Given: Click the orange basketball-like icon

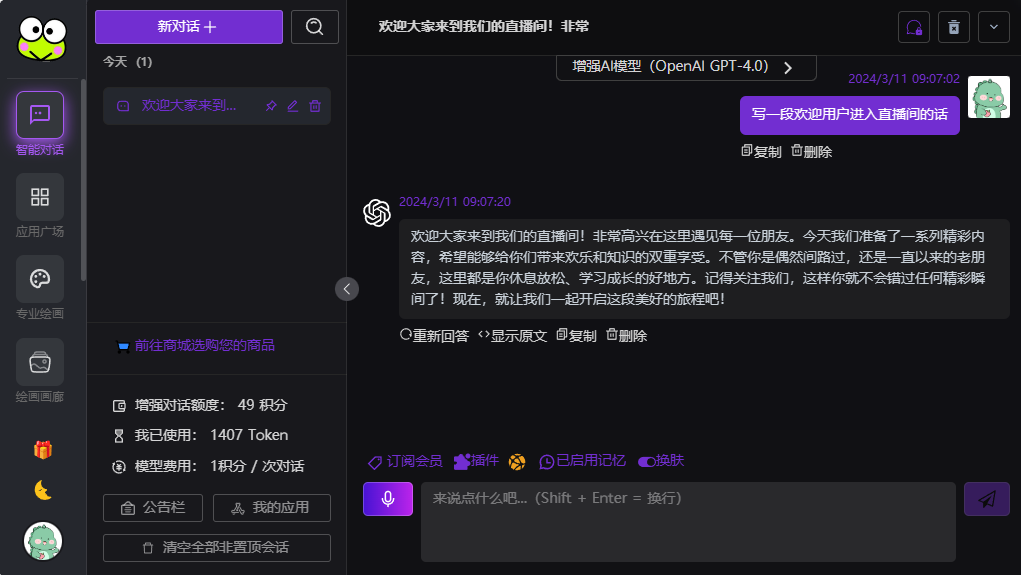Looking at the screenshot, I should point(517,462).
